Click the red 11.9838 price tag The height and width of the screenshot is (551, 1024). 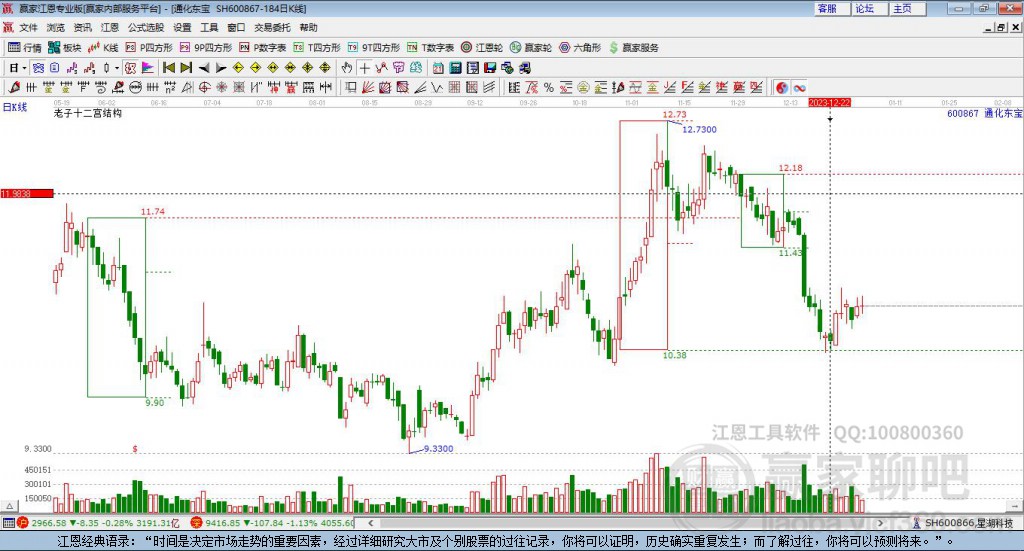point(27,193)
